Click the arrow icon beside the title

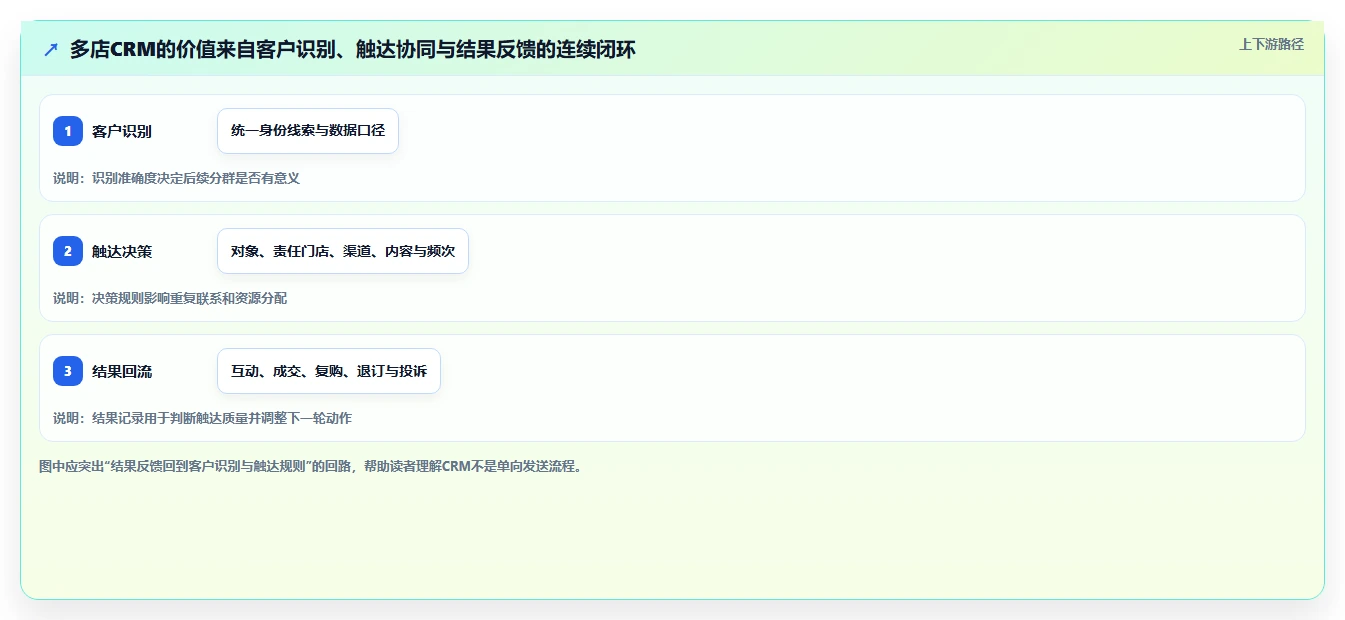(x=51, y=49)
